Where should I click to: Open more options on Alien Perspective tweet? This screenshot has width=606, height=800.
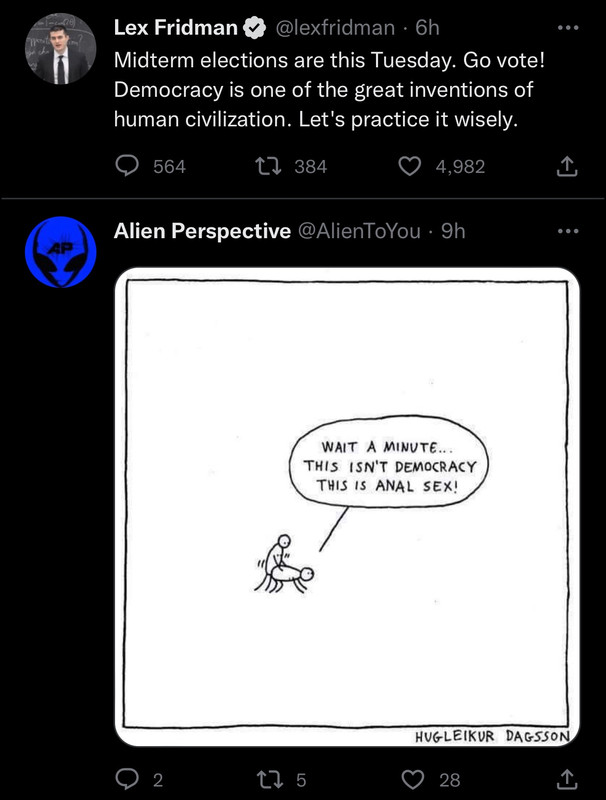click(x=568, y=231)
